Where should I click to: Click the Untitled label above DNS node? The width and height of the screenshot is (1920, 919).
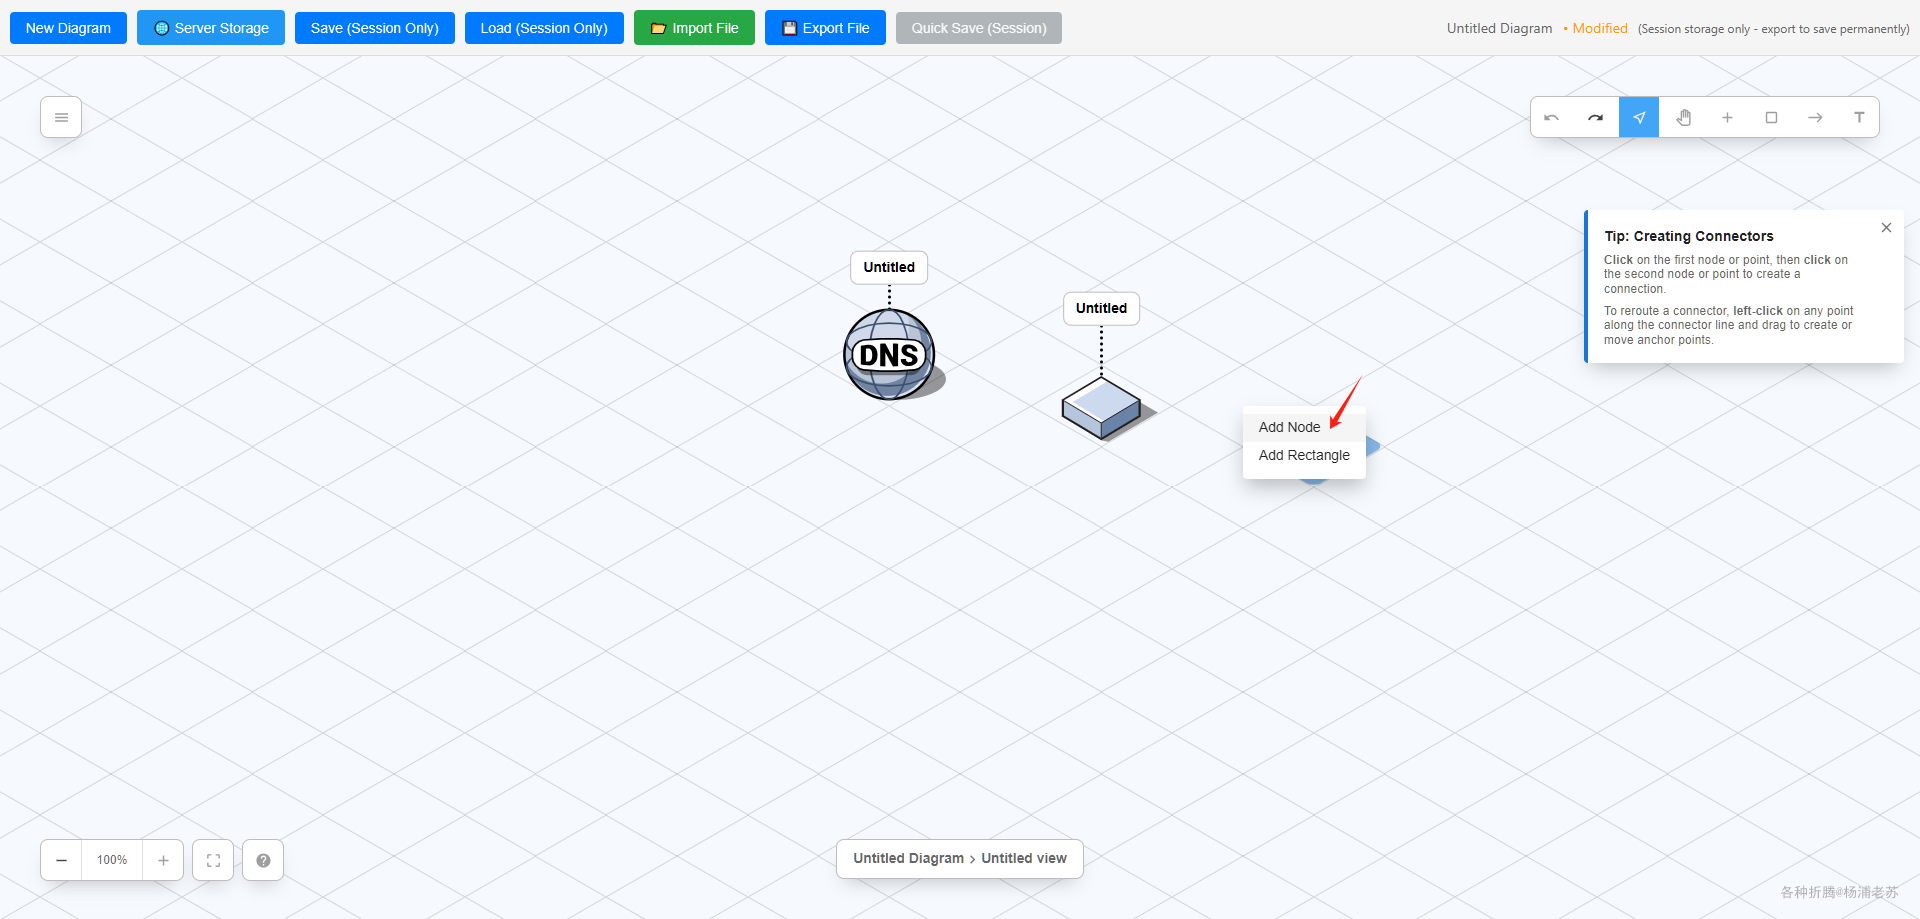point(889,267)
